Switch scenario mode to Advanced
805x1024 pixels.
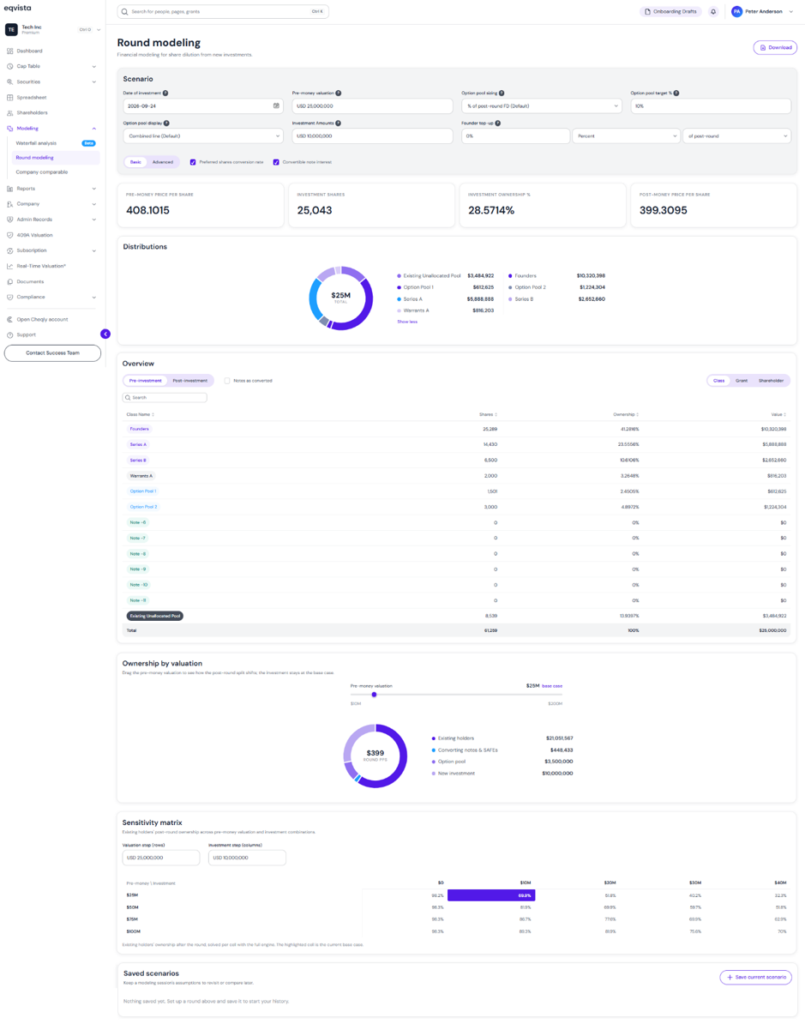[x=163, y=162]
